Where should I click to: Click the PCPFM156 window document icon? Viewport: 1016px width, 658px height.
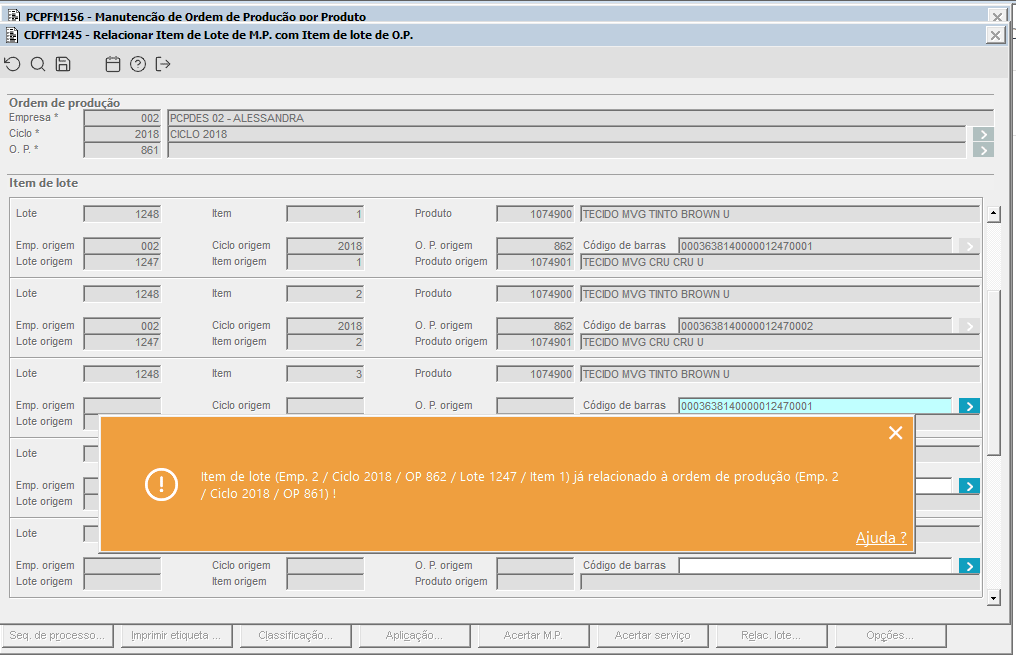coord(14,15)
